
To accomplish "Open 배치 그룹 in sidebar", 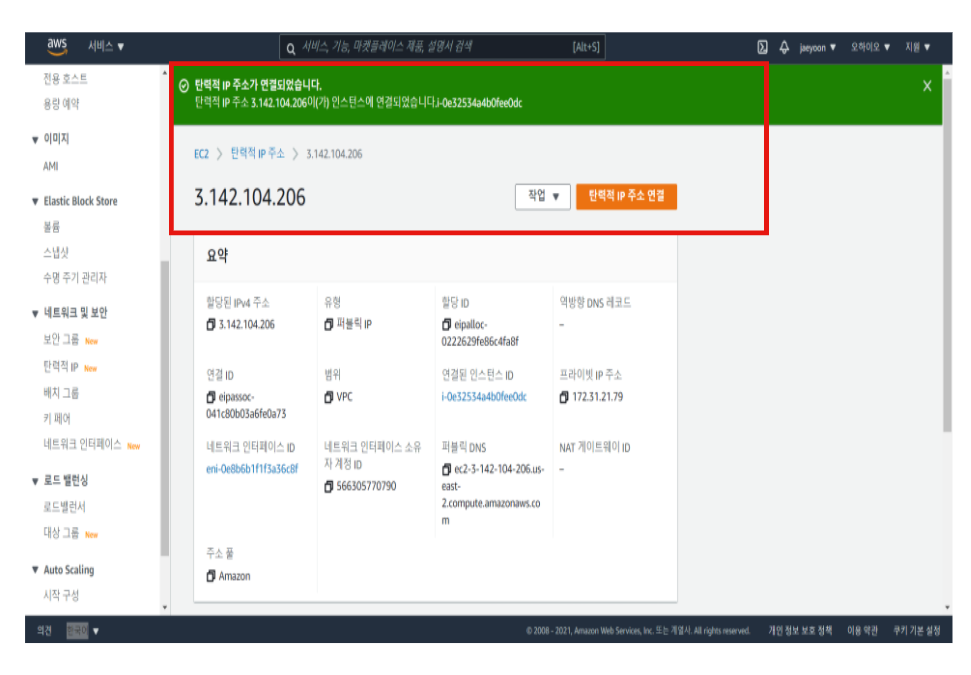I will tap(61, 393).
